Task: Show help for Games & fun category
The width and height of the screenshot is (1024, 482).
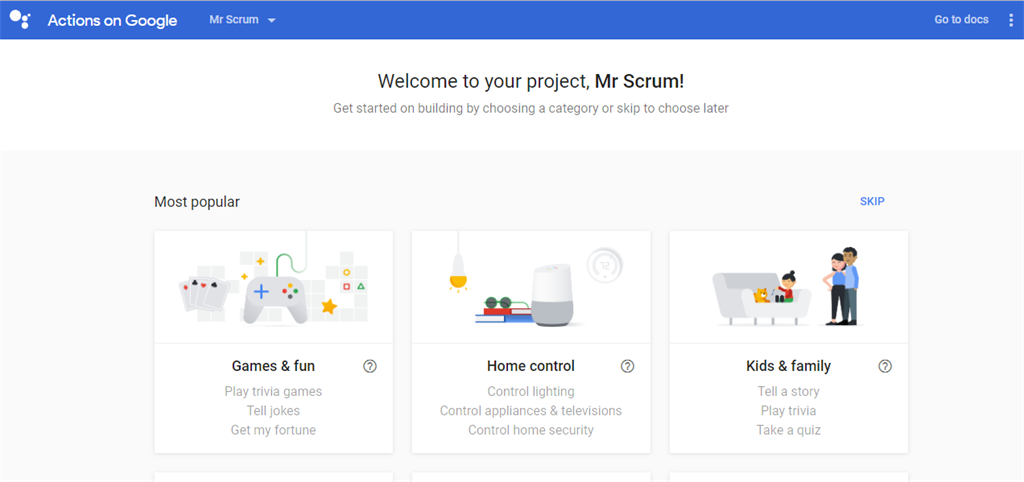Action: click(370, 366)
